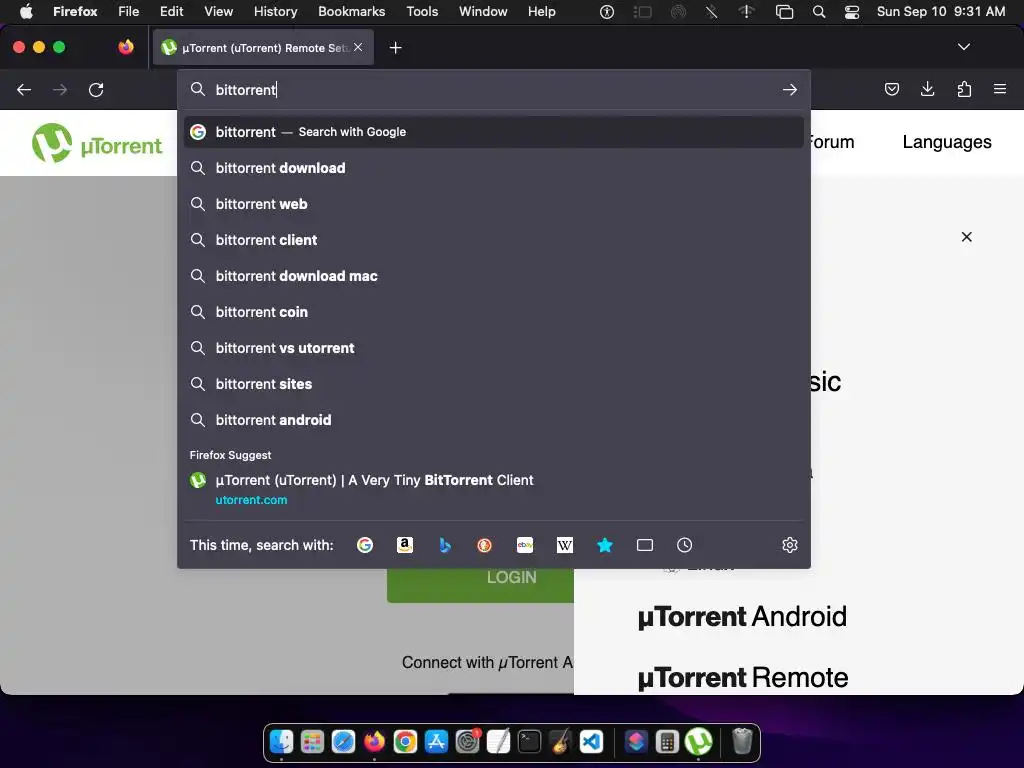
Task: Open Firefox application hamburger menu
Action: pyautogui.click(x=1000, y=89)
